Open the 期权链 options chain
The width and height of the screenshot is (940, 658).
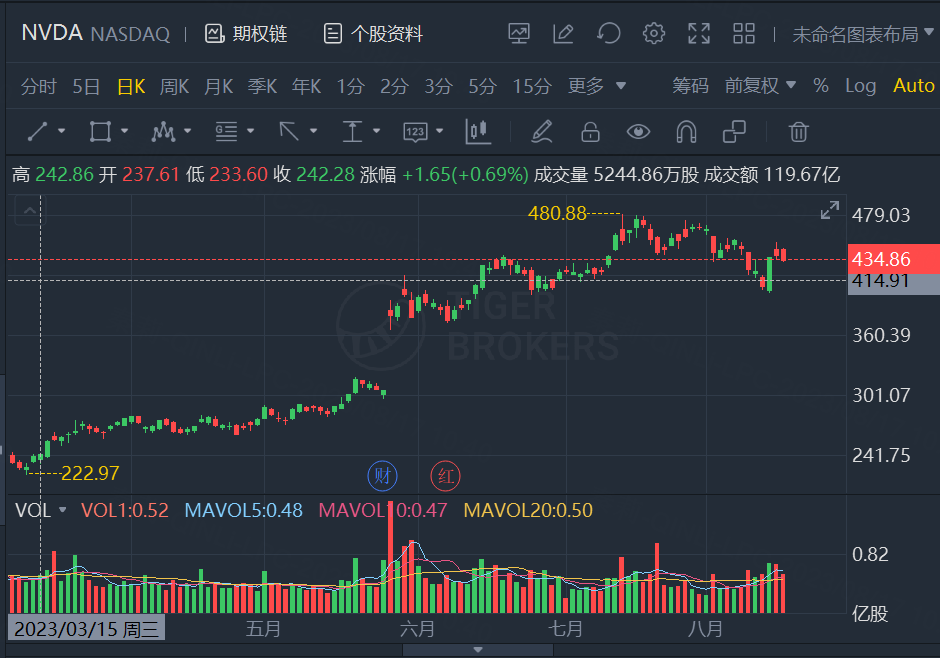(246, 34)
